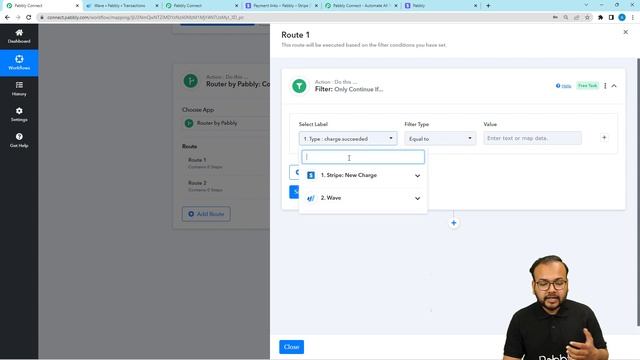The width and height of the screenshot is (640, 360).
Task: Collapse the Filter step with the chevron
Action: point(614,86)
